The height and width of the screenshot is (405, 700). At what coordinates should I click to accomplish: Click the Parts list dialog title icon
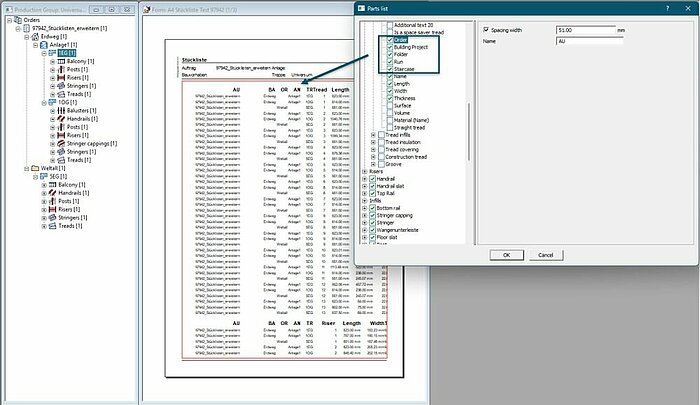coord(361,8)
